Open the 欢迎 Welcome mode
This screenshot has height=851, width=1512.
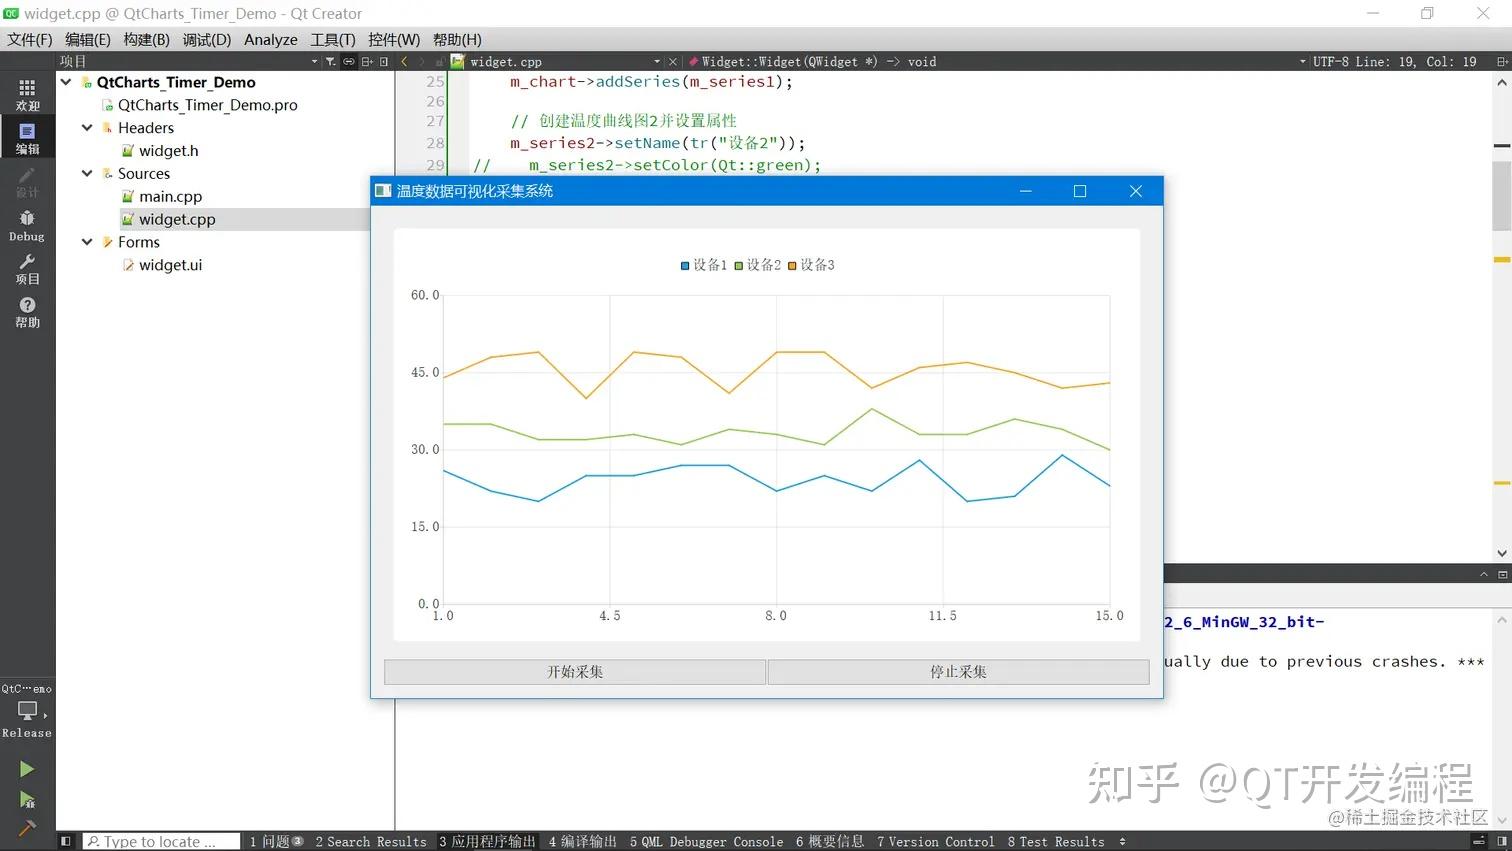coord(27,89)
